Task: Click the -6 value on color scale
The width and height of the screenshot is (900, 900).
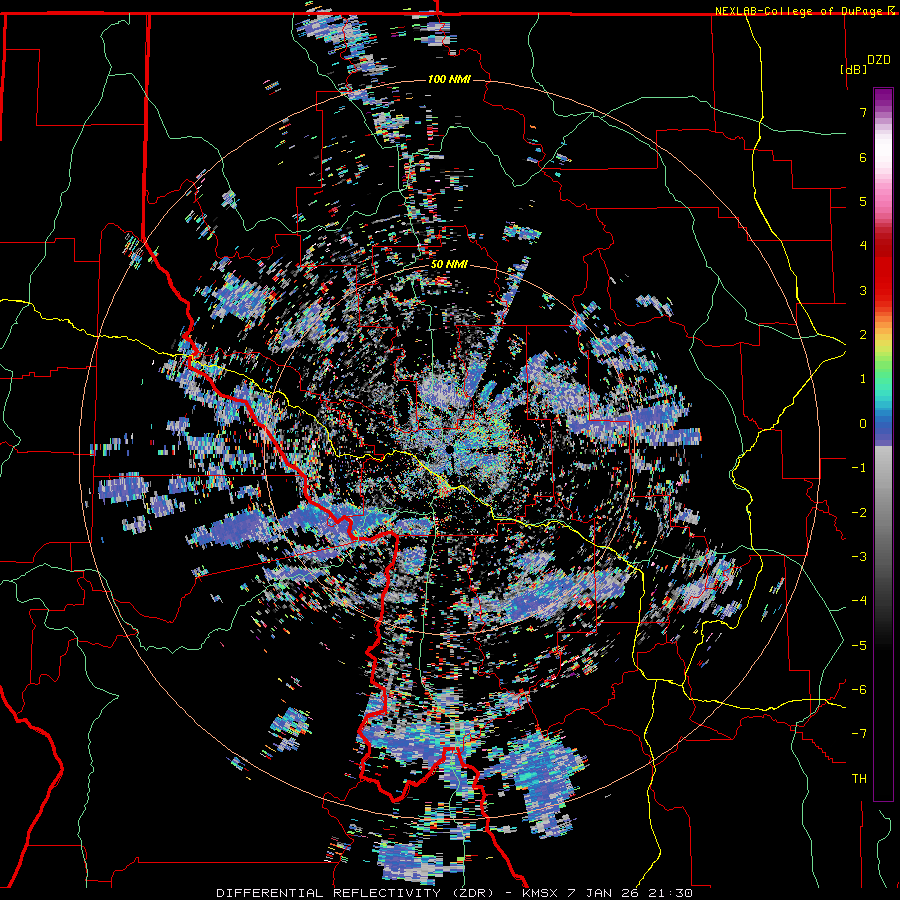Action: click(x=859, y=690)
